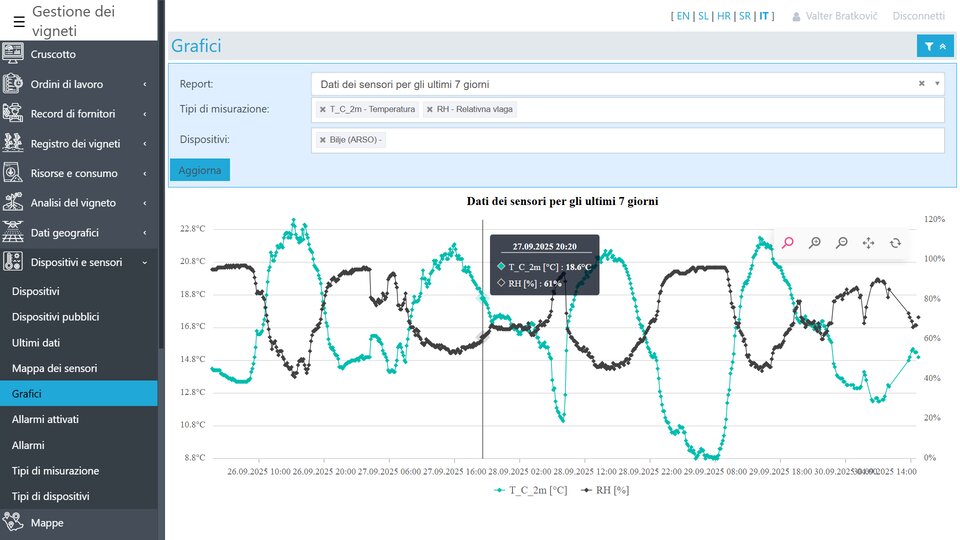Click the hamburger menu icon

tap(19, 21)
